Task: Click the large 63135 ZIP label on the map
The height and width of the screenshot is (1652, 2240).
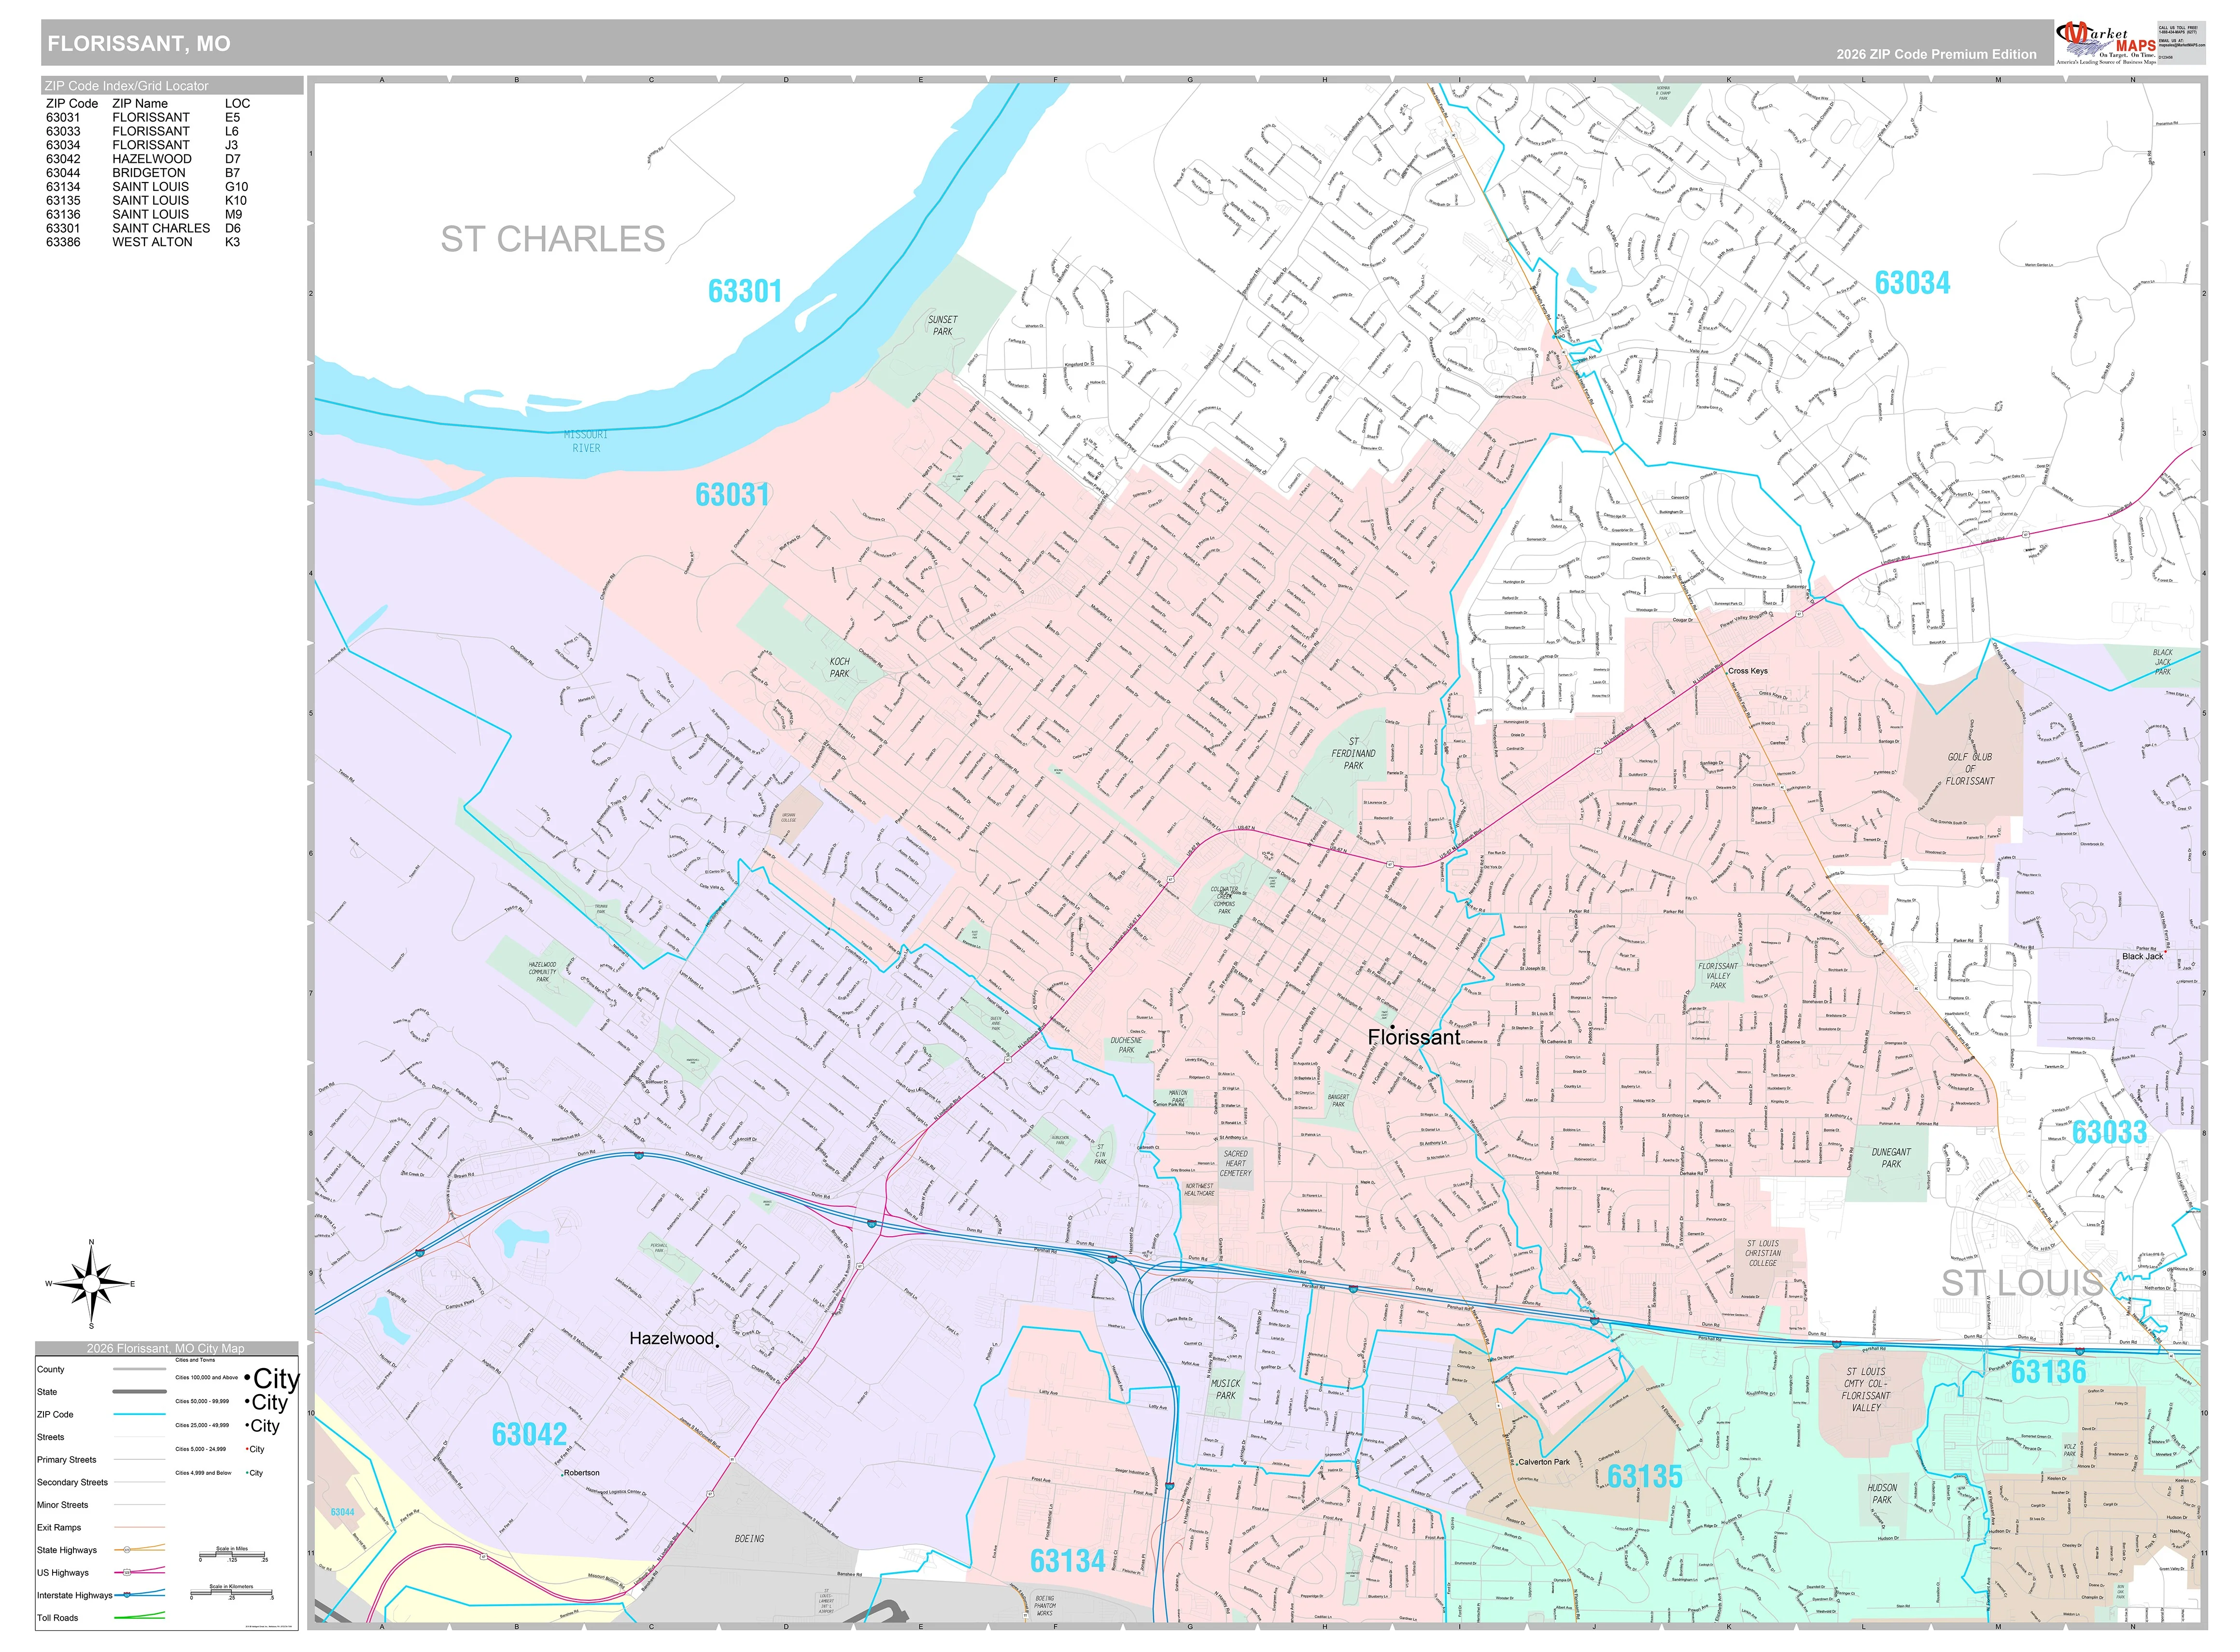Action: click(x=1645, y=1476)
